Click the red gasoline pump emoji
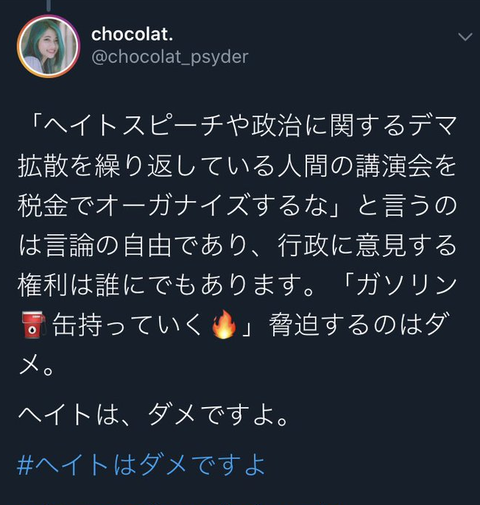The height and width of the screenshot is (505, 480). tap(34, 324)
